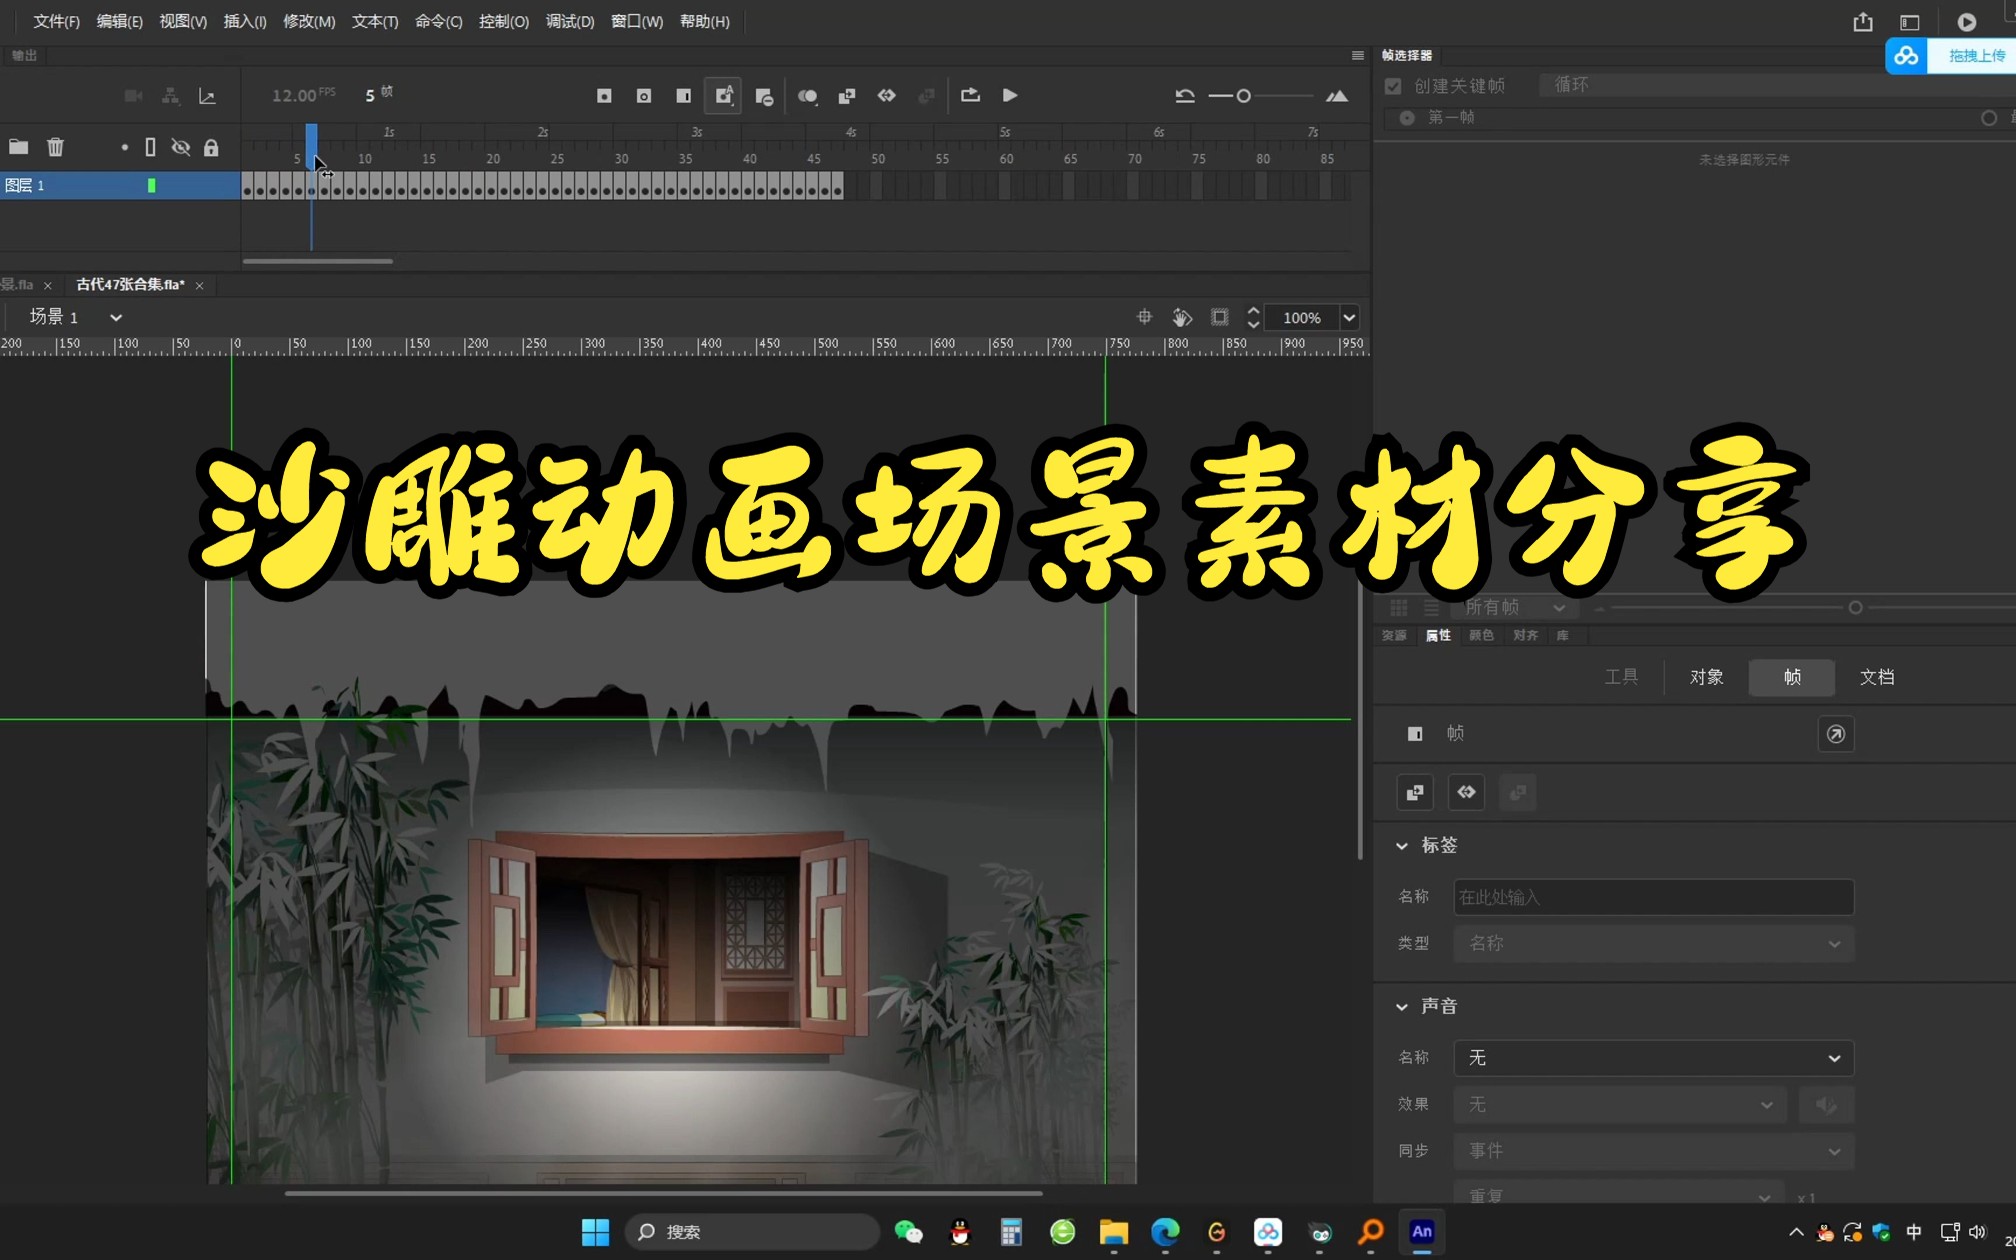Click the insert frame icon in the timeline toolbar

[x=684, y=96]
